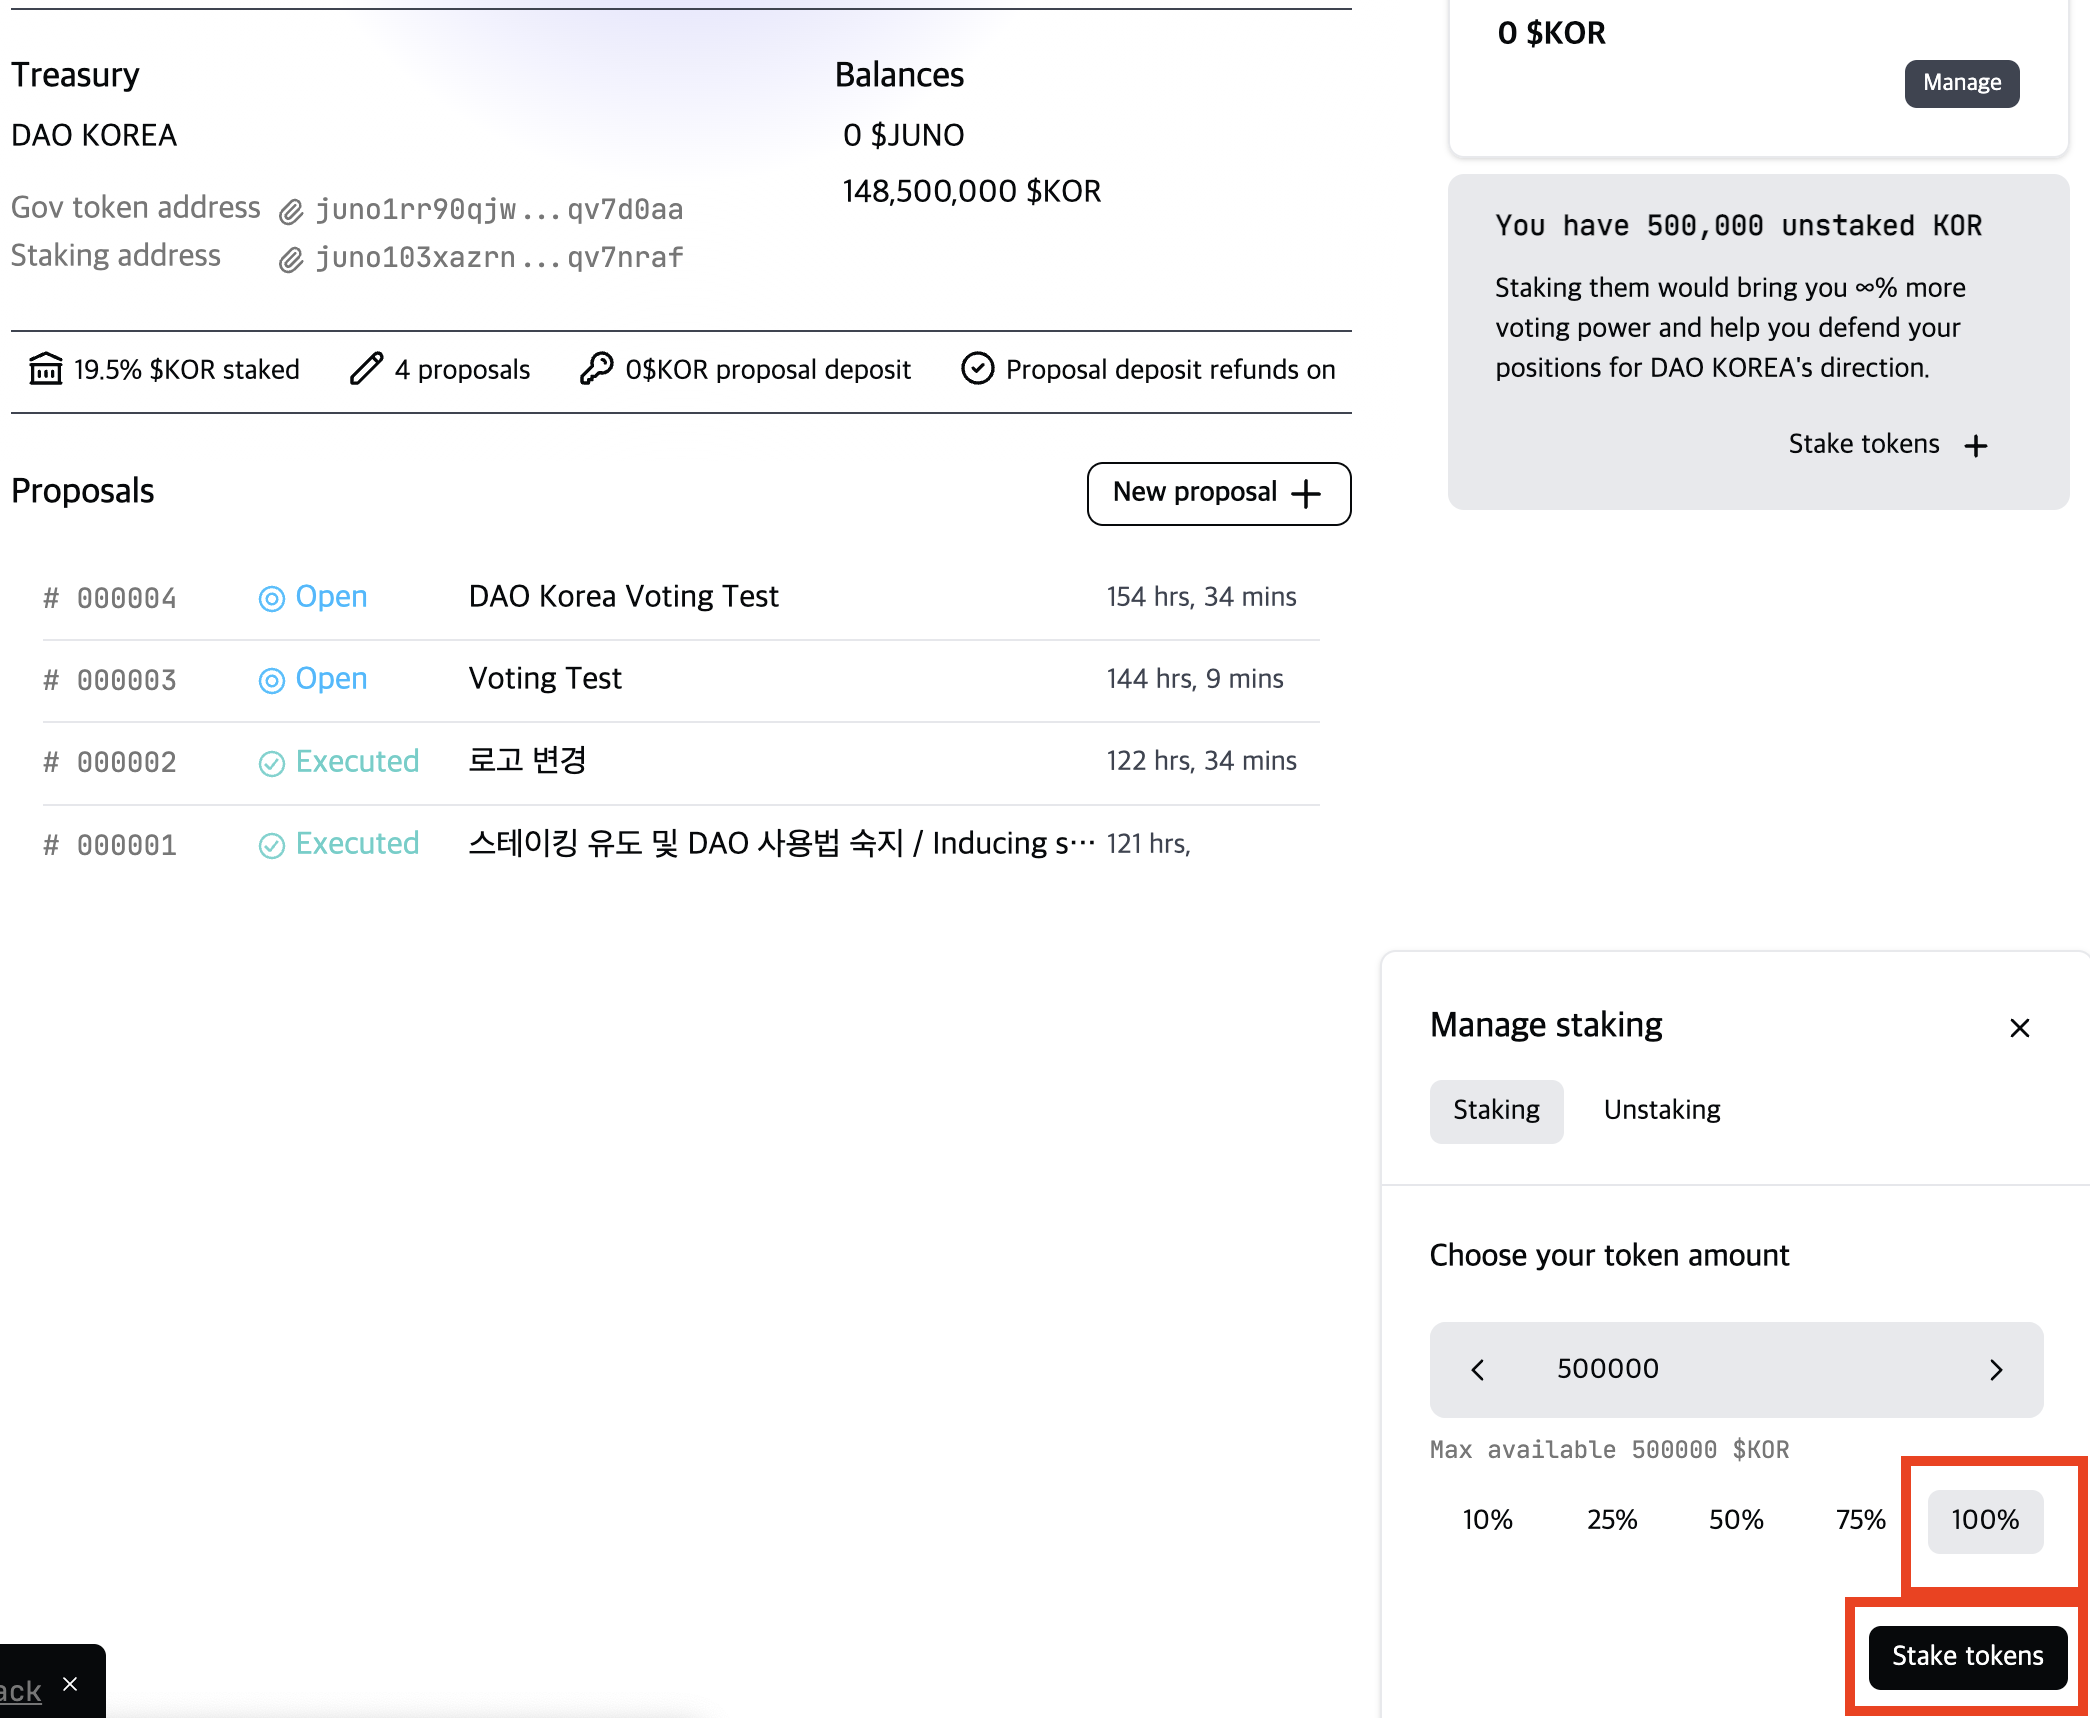The height and width of the screenshot is (1718, 2090).
Task: Set the amount to 100%
Action: tap(1985, 1520)
